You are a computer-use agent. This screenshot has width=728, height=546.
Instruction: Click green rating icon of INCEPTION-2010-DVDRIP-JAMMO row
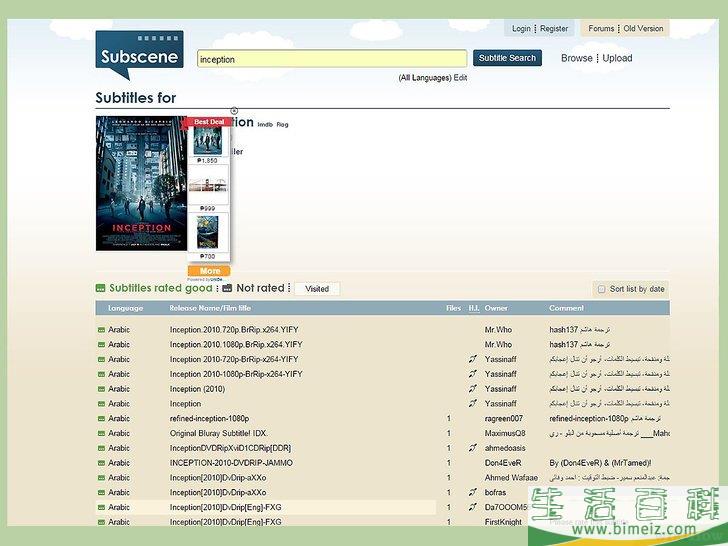tap(101, 463)
